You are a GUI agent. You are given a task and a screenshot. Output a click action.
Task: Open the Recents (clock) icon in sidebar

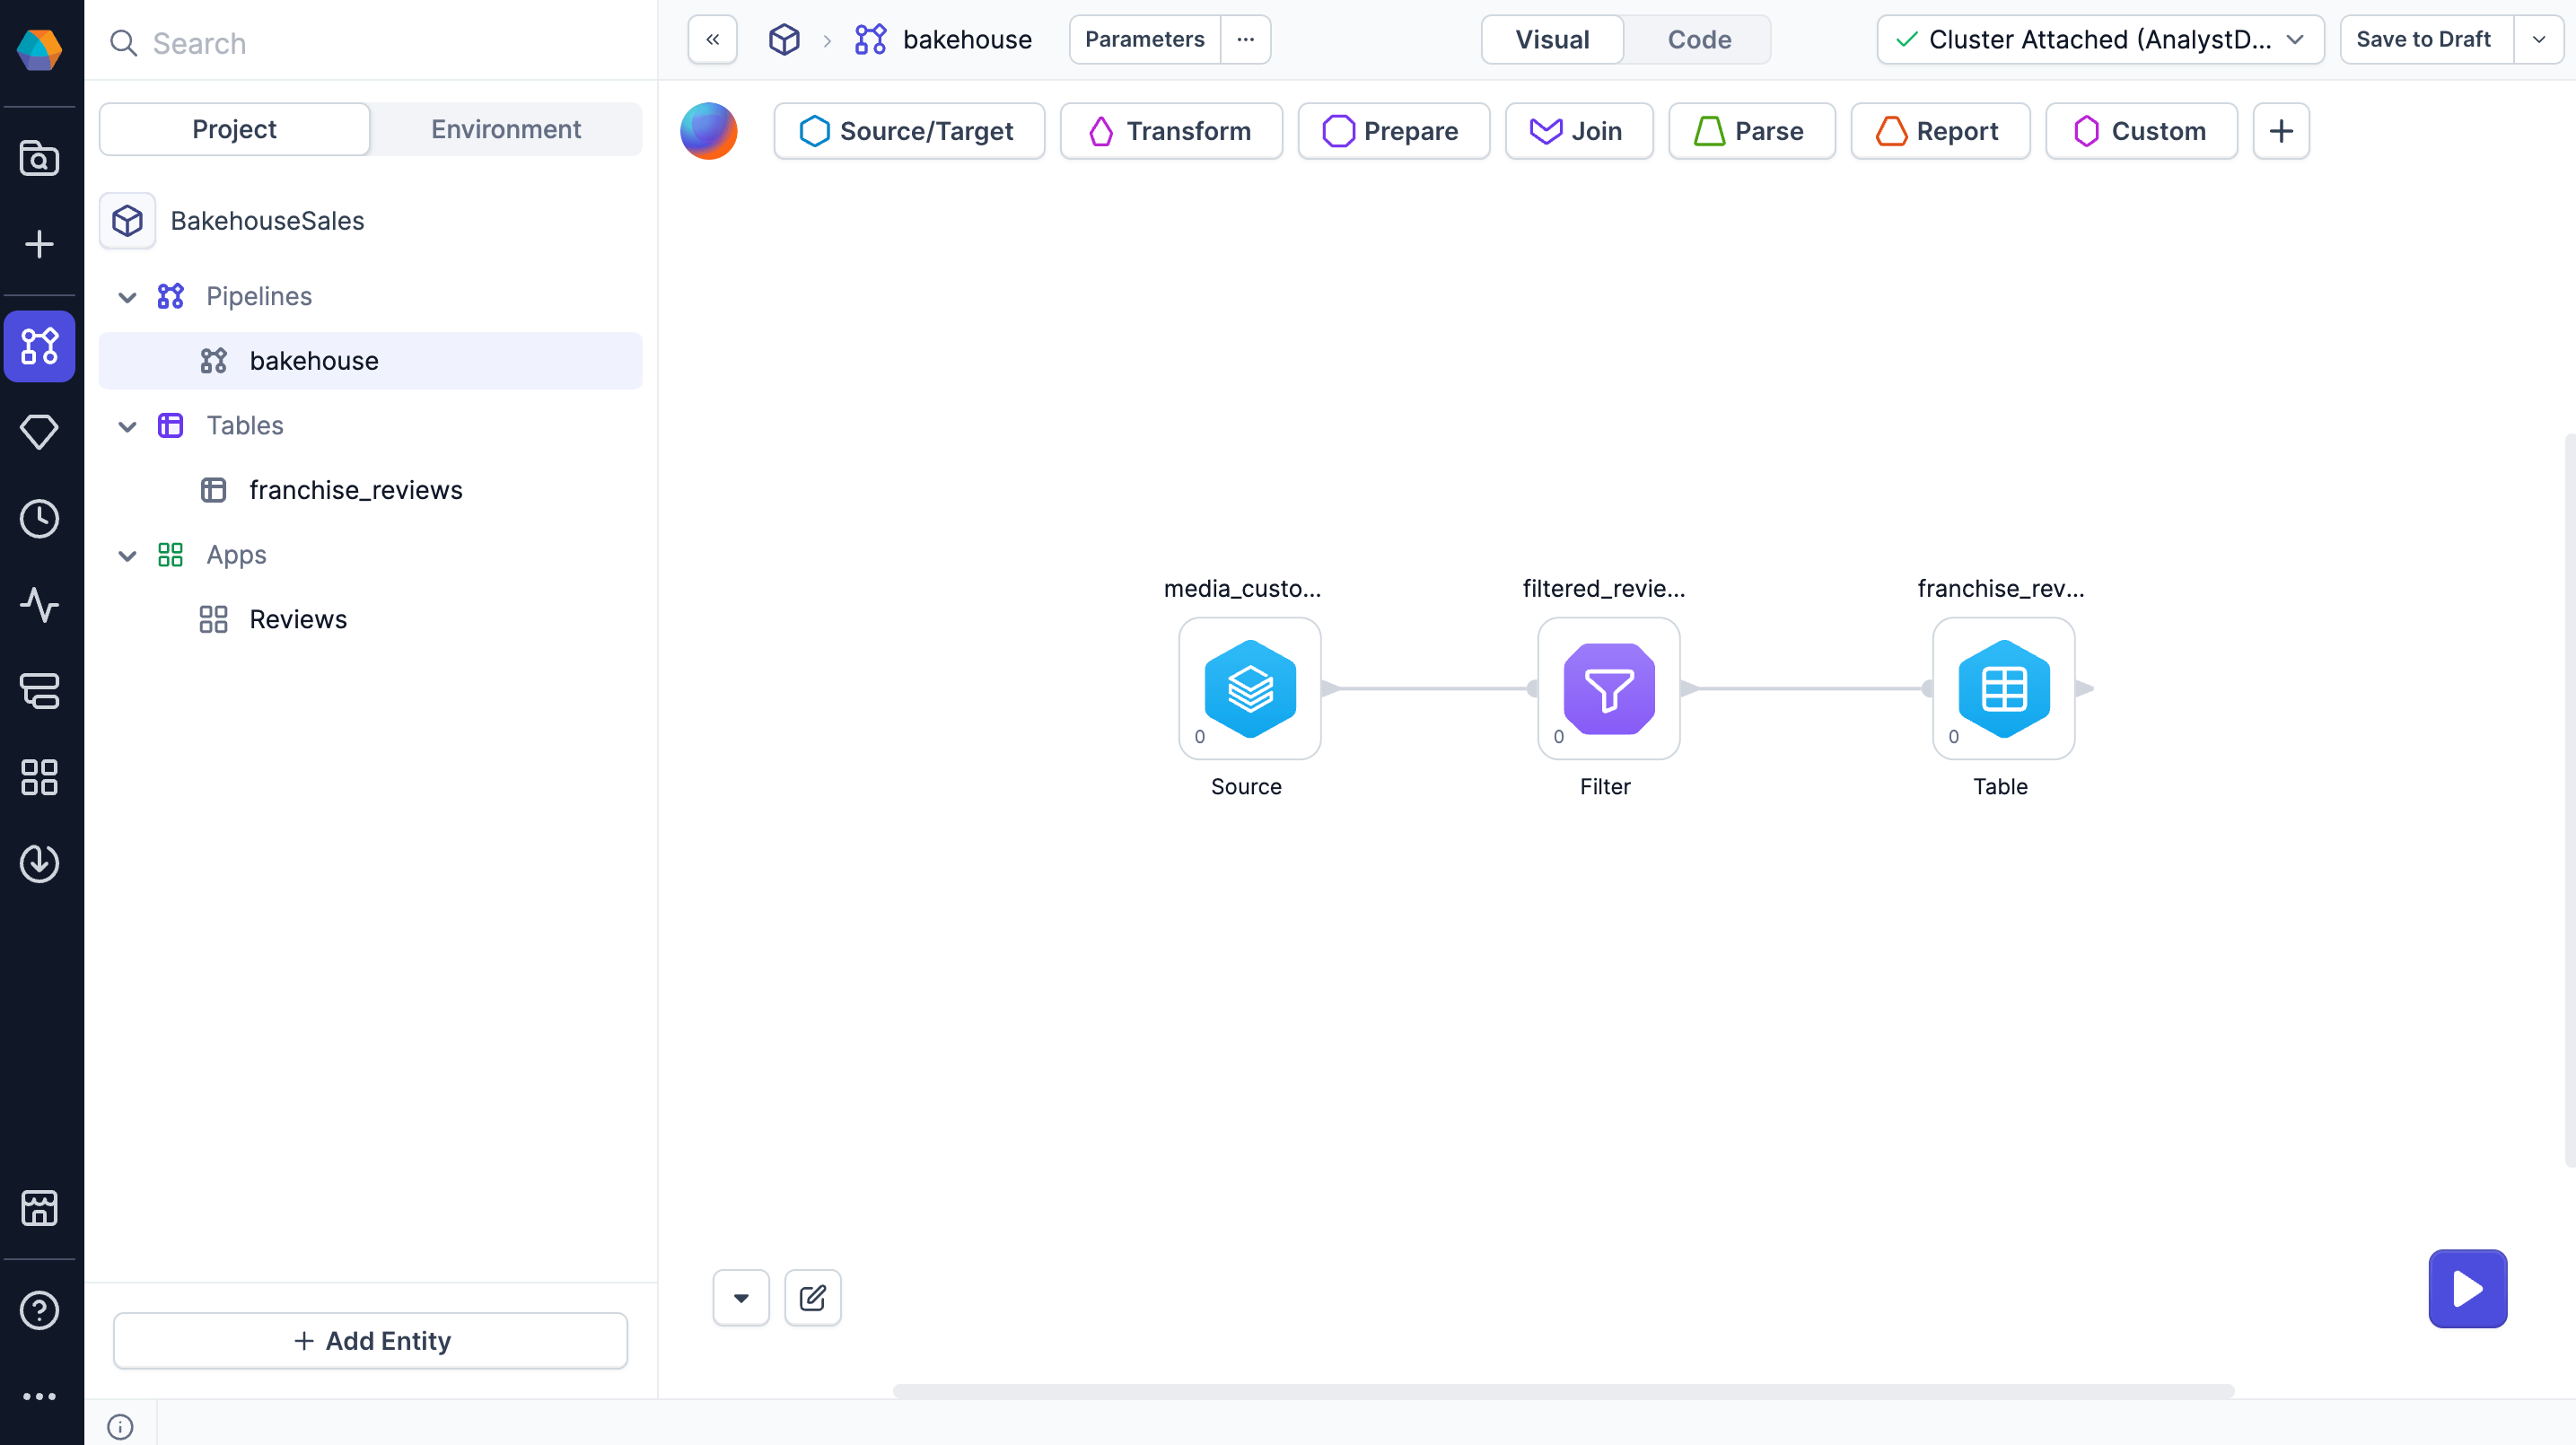[40, 519]
